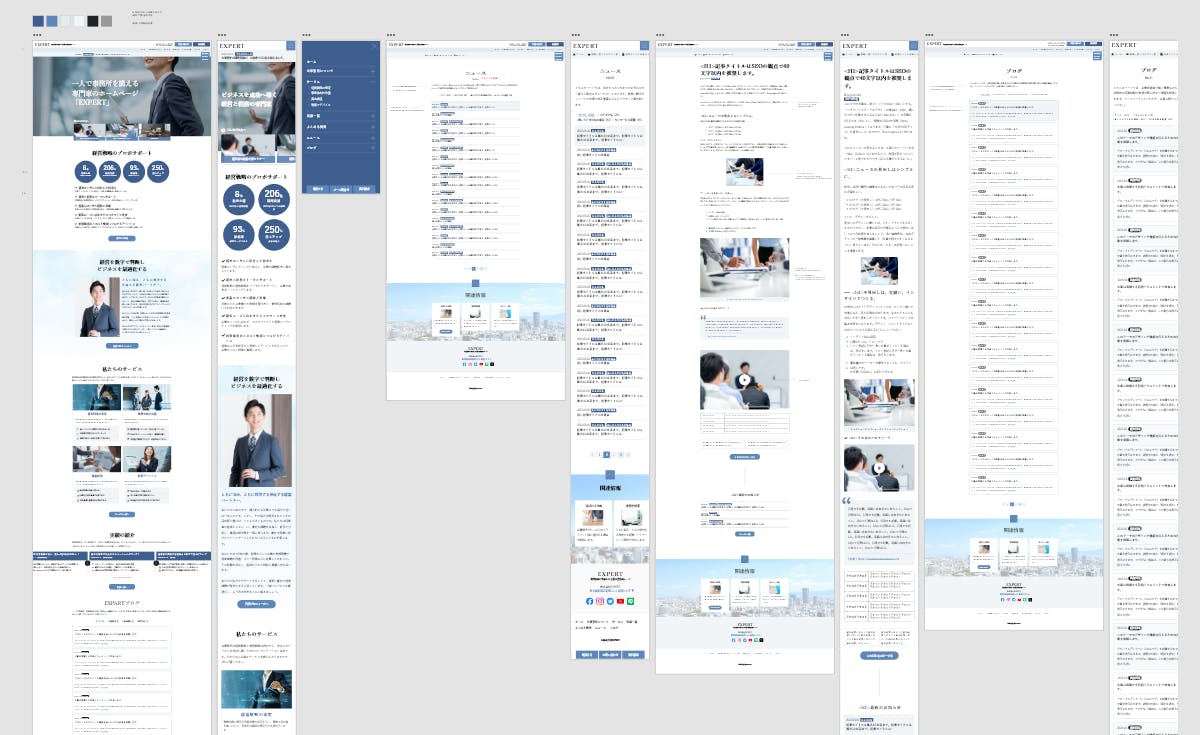Click hamburger menu icon on mobile news artboard

point(644,45)
